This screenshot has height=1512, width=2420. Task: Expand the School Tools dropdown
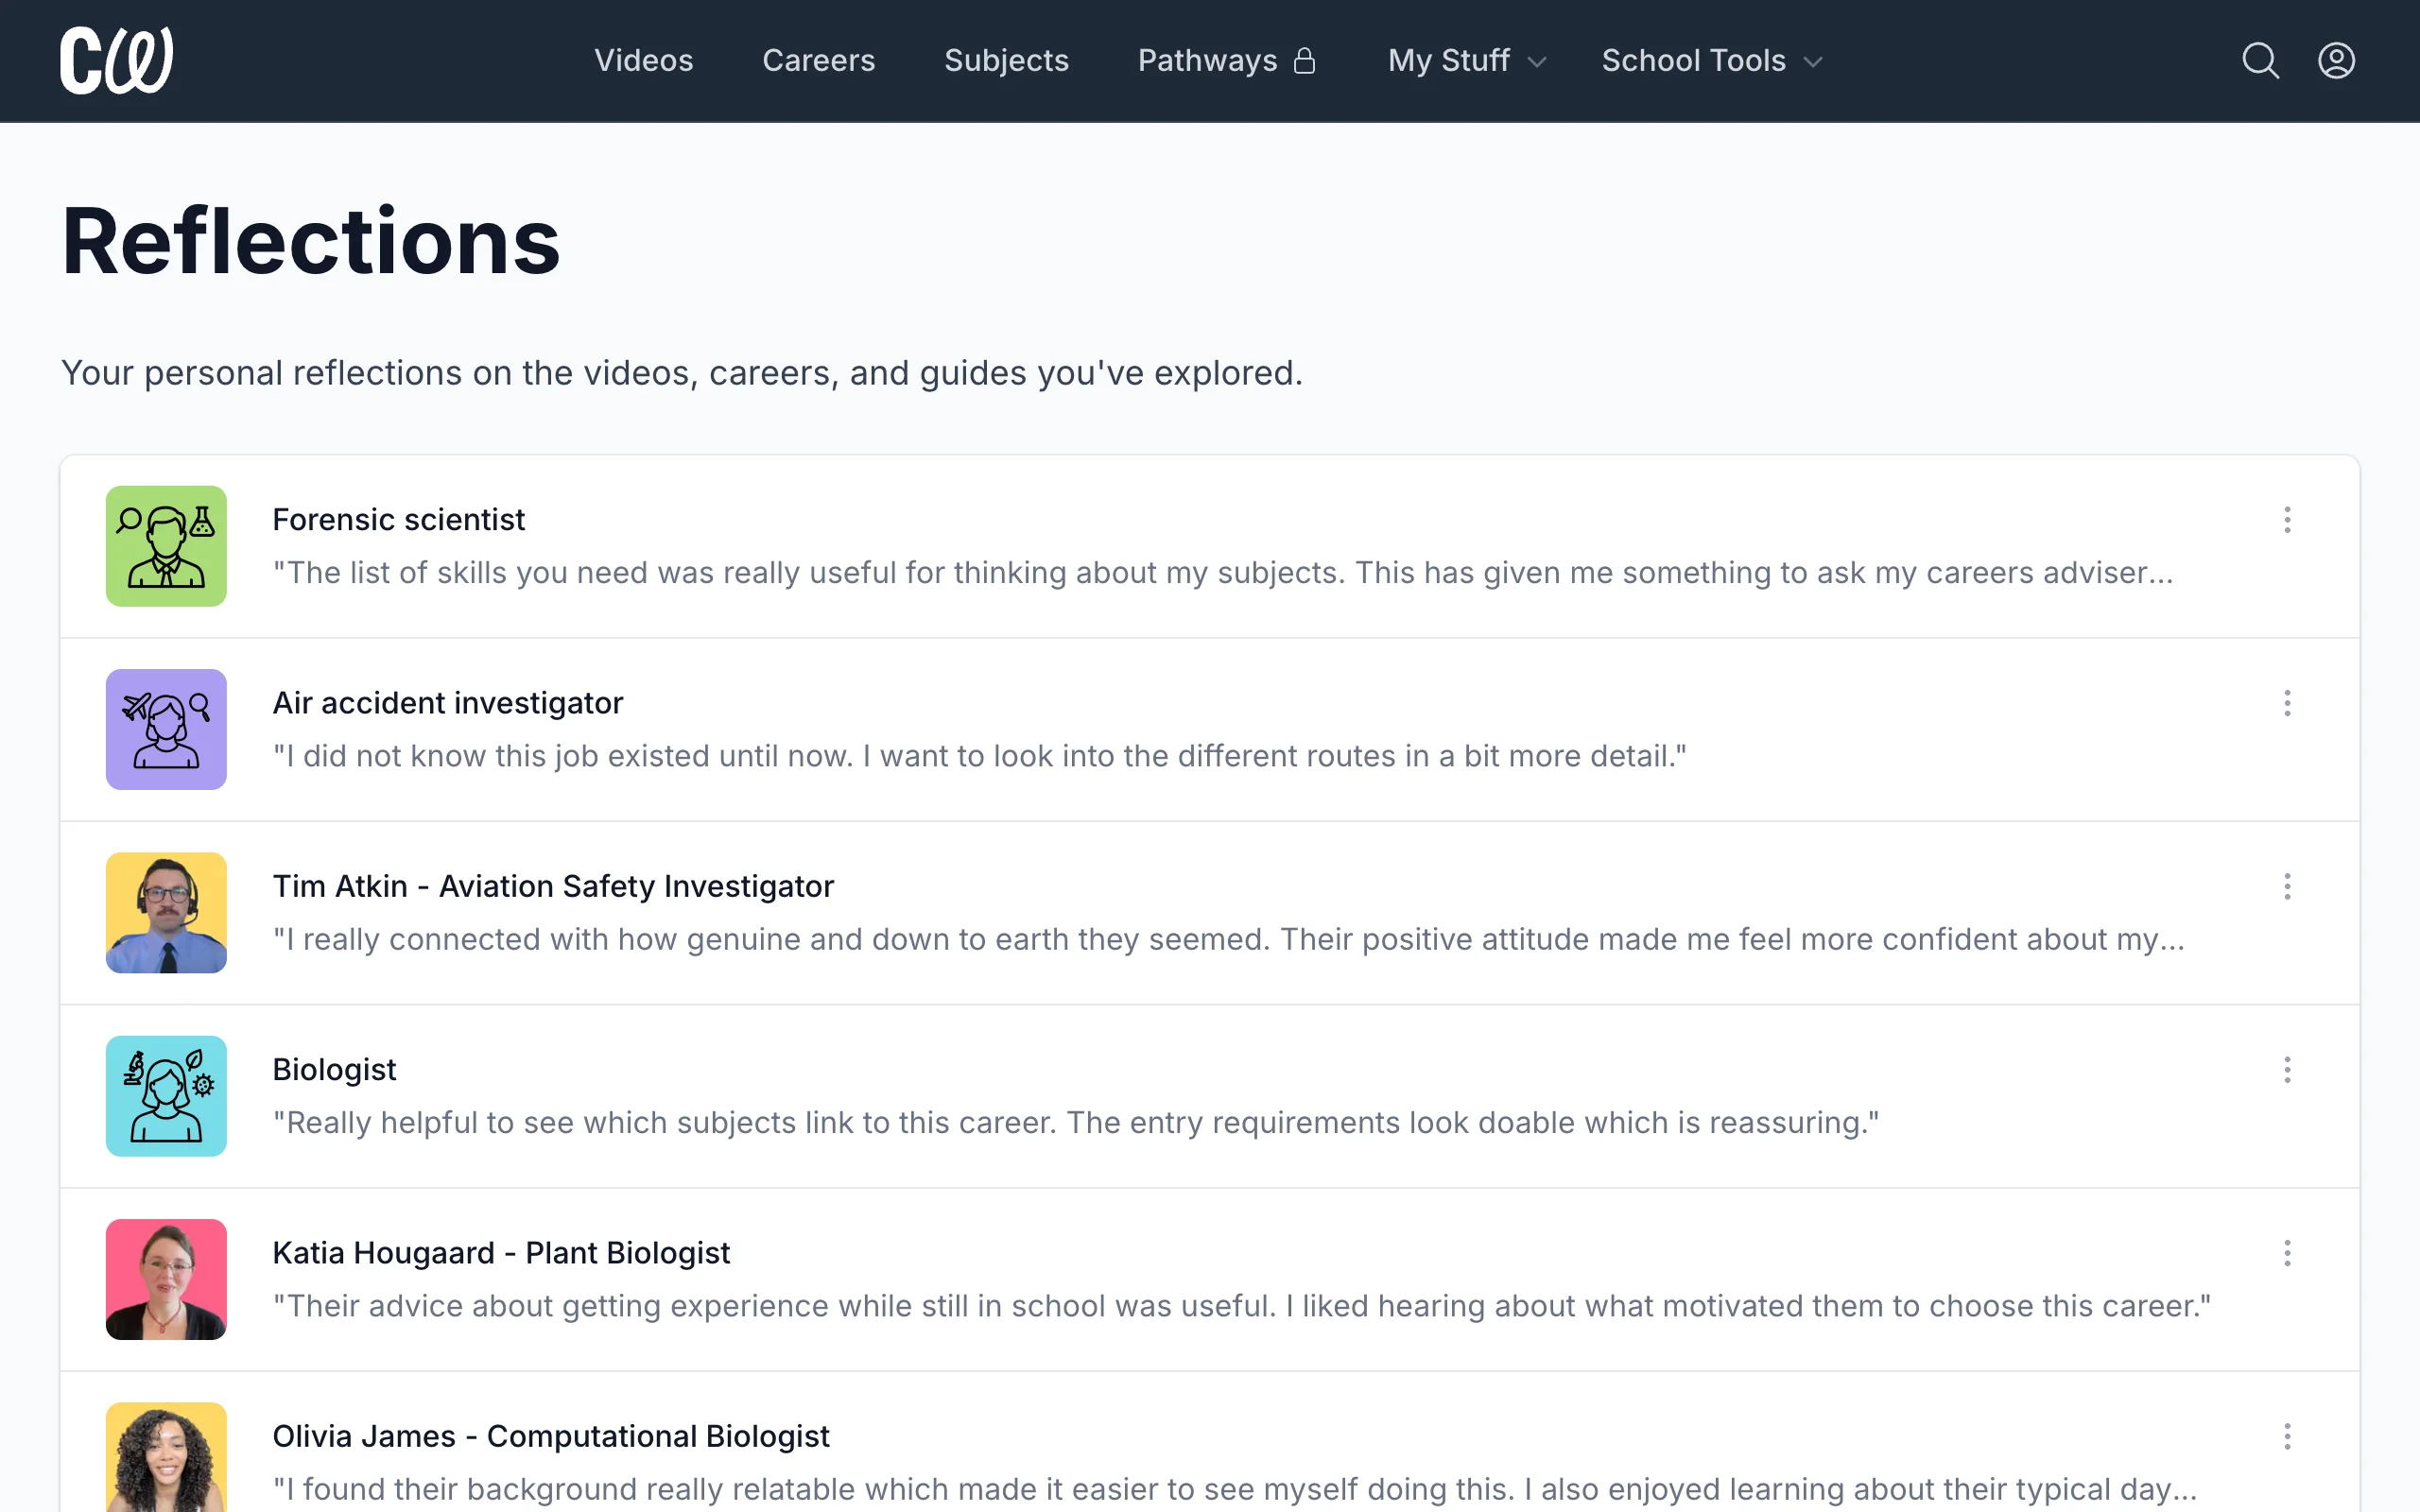click(x=1712, y=60)
